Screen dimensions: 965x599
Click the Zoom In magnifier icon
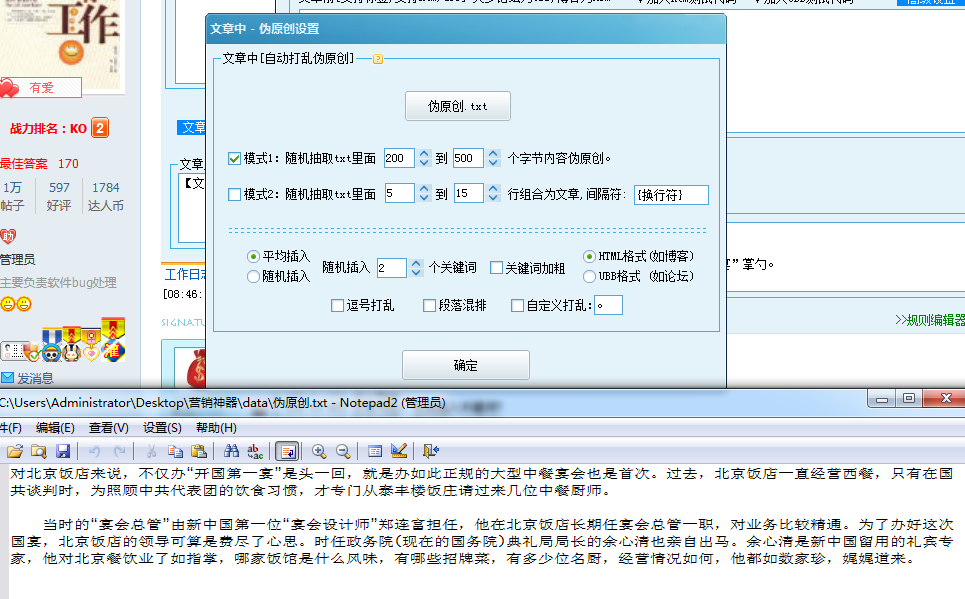pyautogui.click(x=319, y=451)
